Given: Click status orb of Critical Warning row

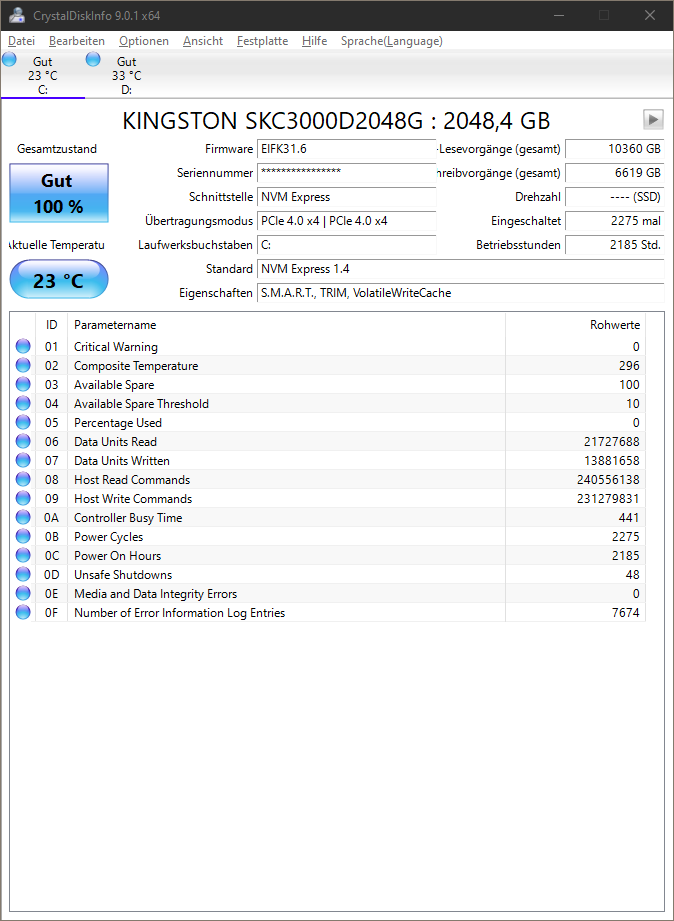Looking at the screenshot, I should (23, 347).
